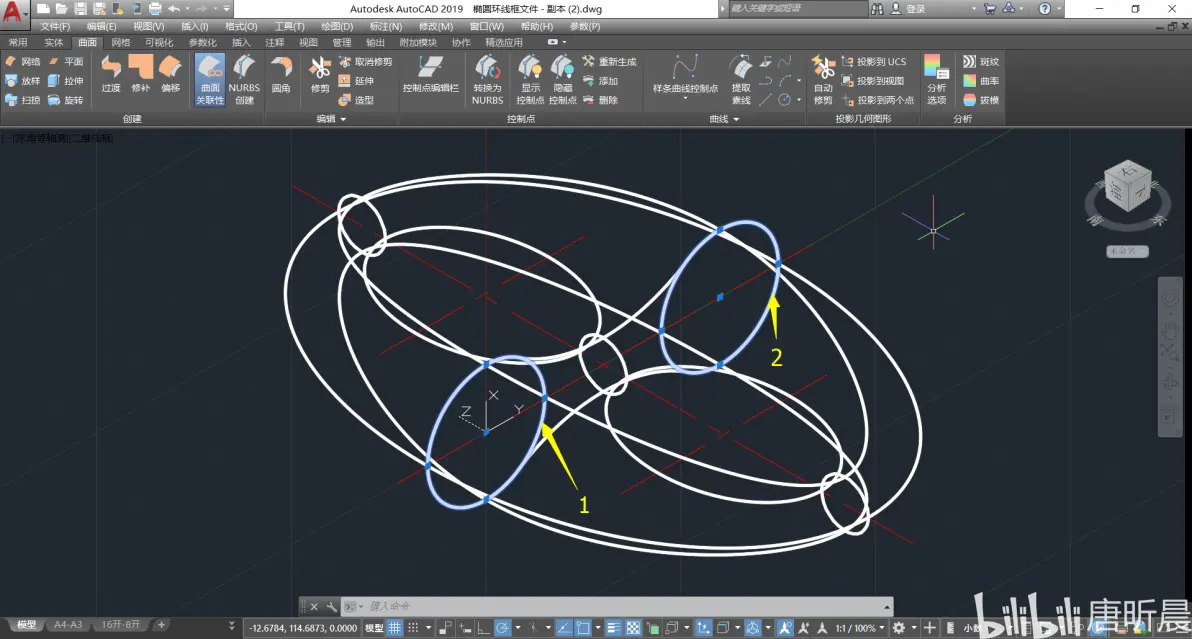Screen dimensions: 1192x639
Task: Toggle 曲面关联性 surface associativity
Action: 210,78
